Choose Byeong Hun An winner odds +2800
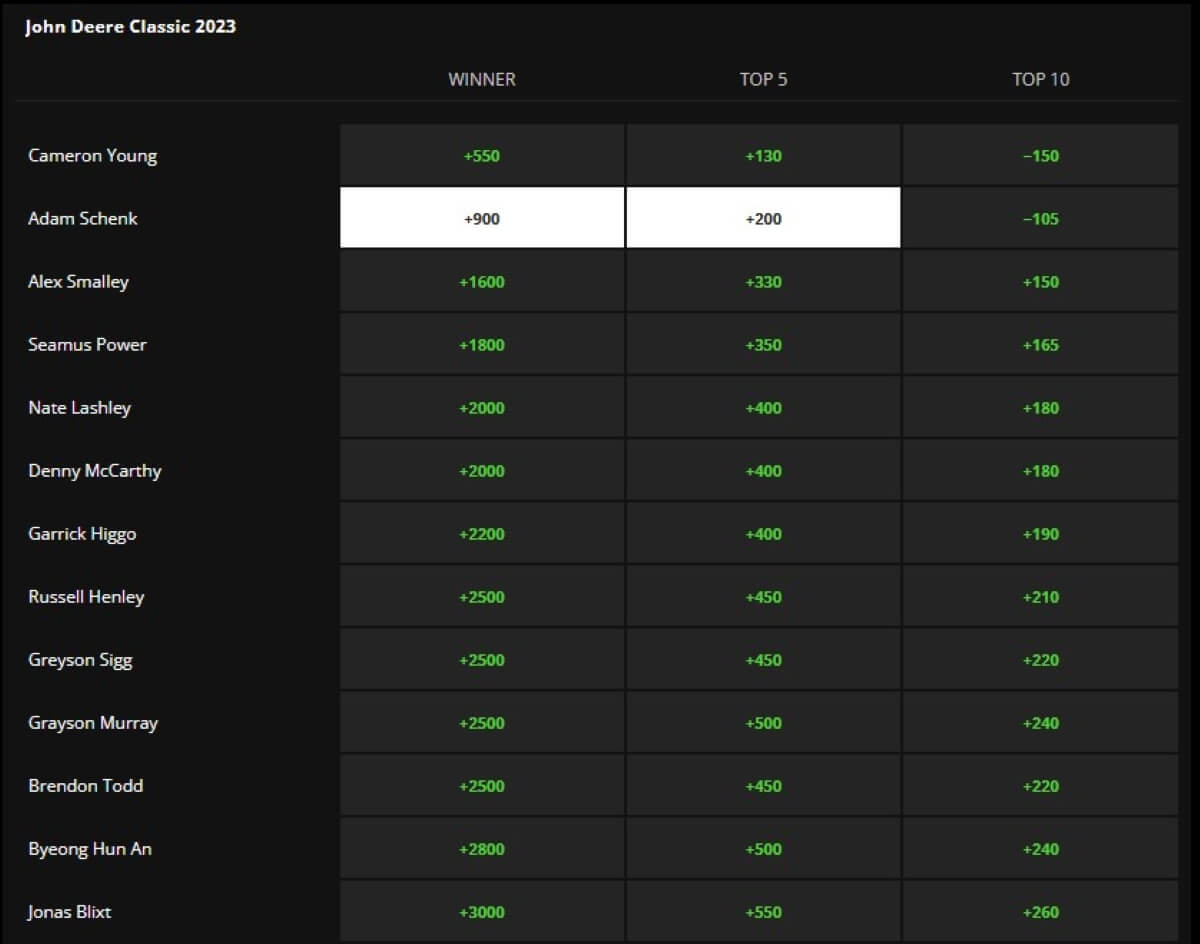Image resolution: width=1200 pixels, height=944 pixels. 482,848
